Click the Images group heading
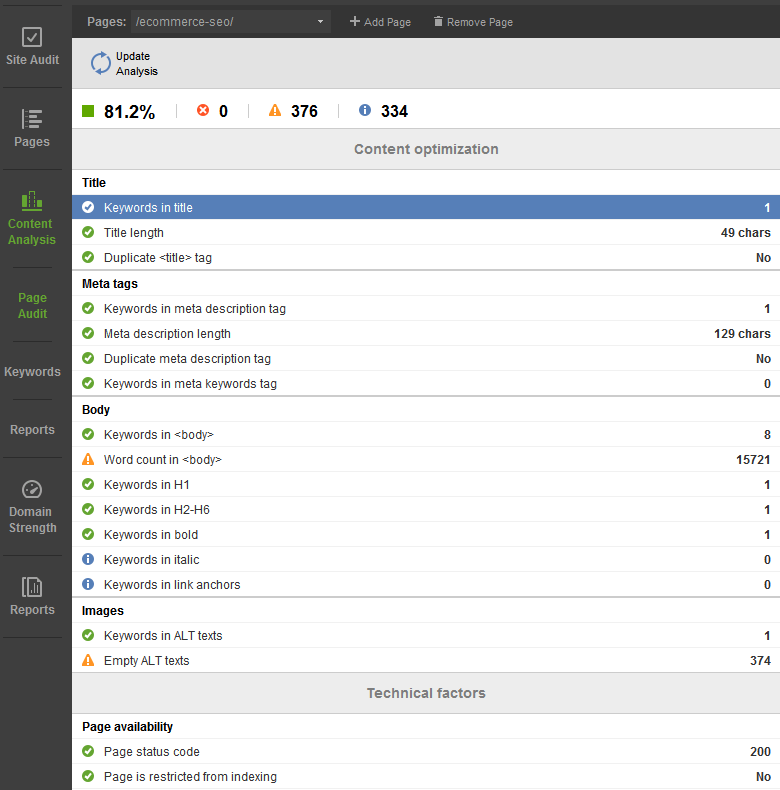 click(103, 611)
